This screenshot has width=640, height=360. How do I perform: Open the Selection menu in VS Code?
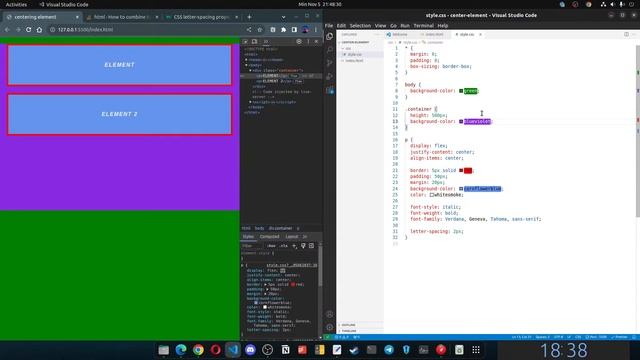(x=360, y=26)
